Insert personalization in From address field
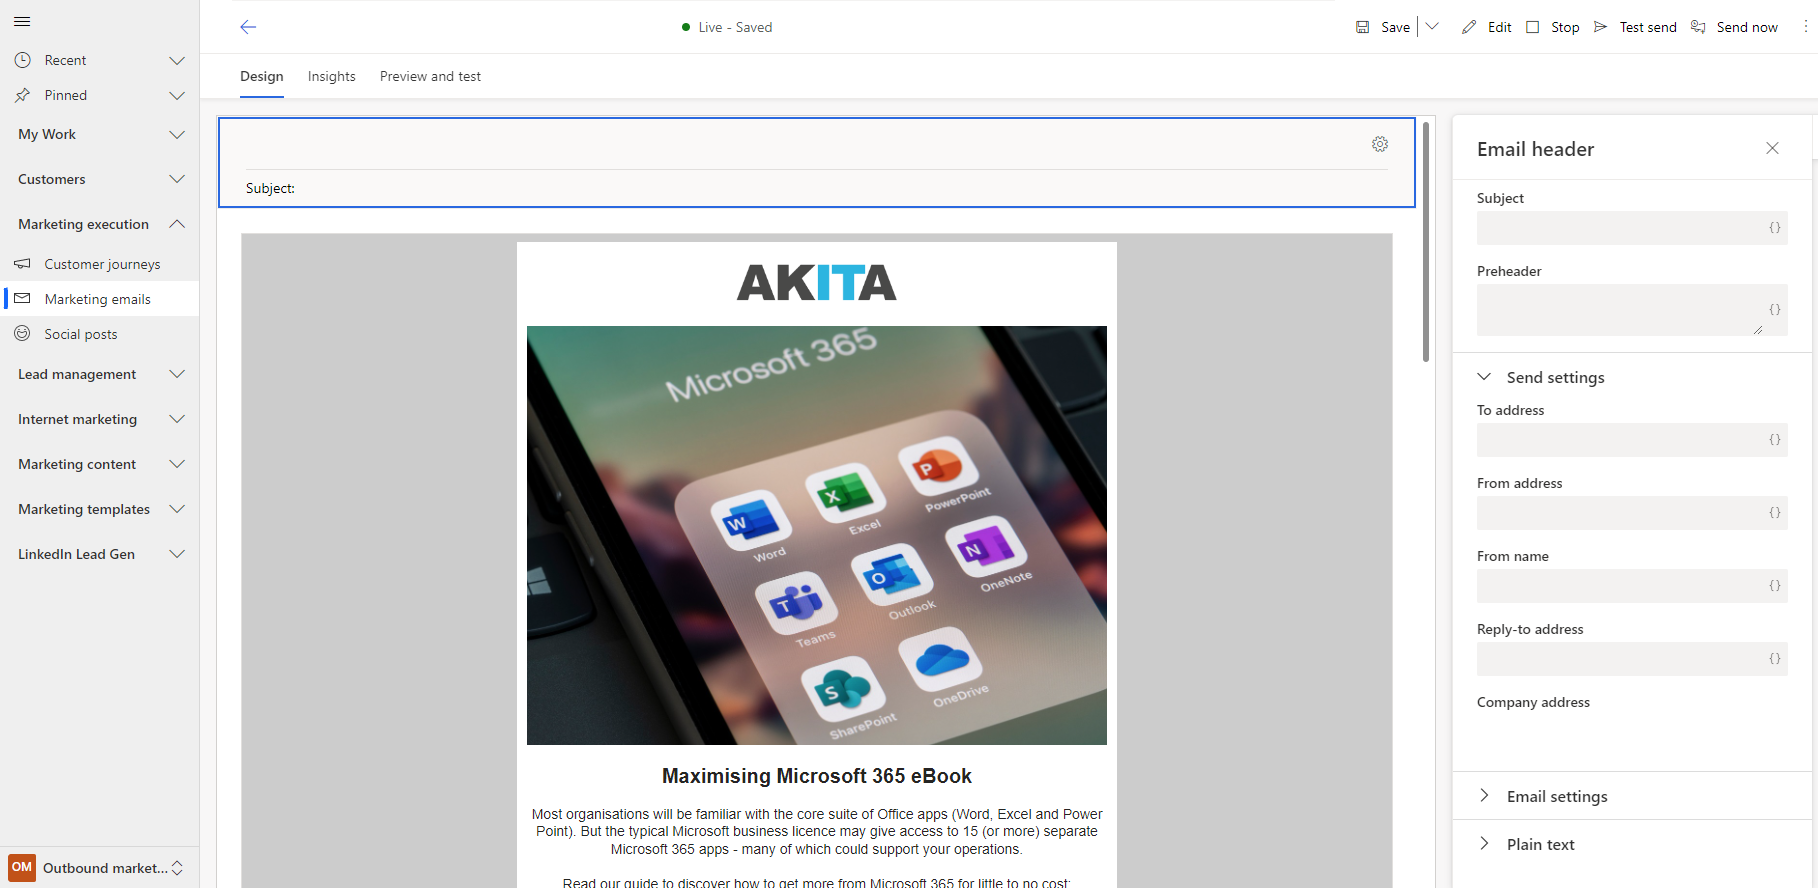1818x888 pixels. (x=1775, y=513)
